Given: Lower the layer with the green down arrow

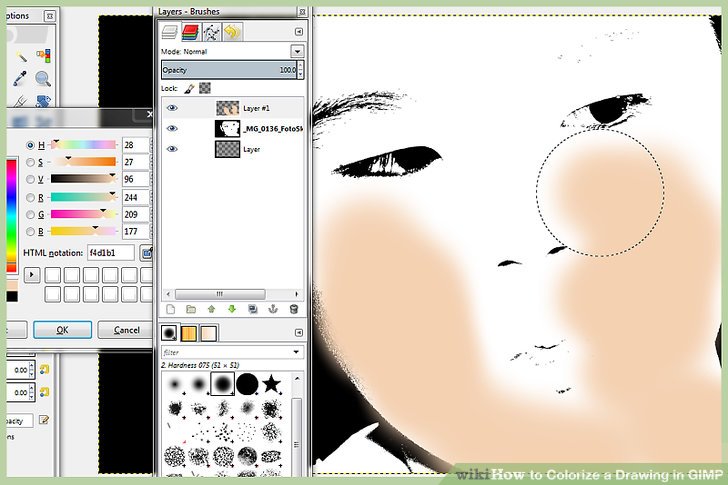Looking at the screenshot, I should 231,309.
